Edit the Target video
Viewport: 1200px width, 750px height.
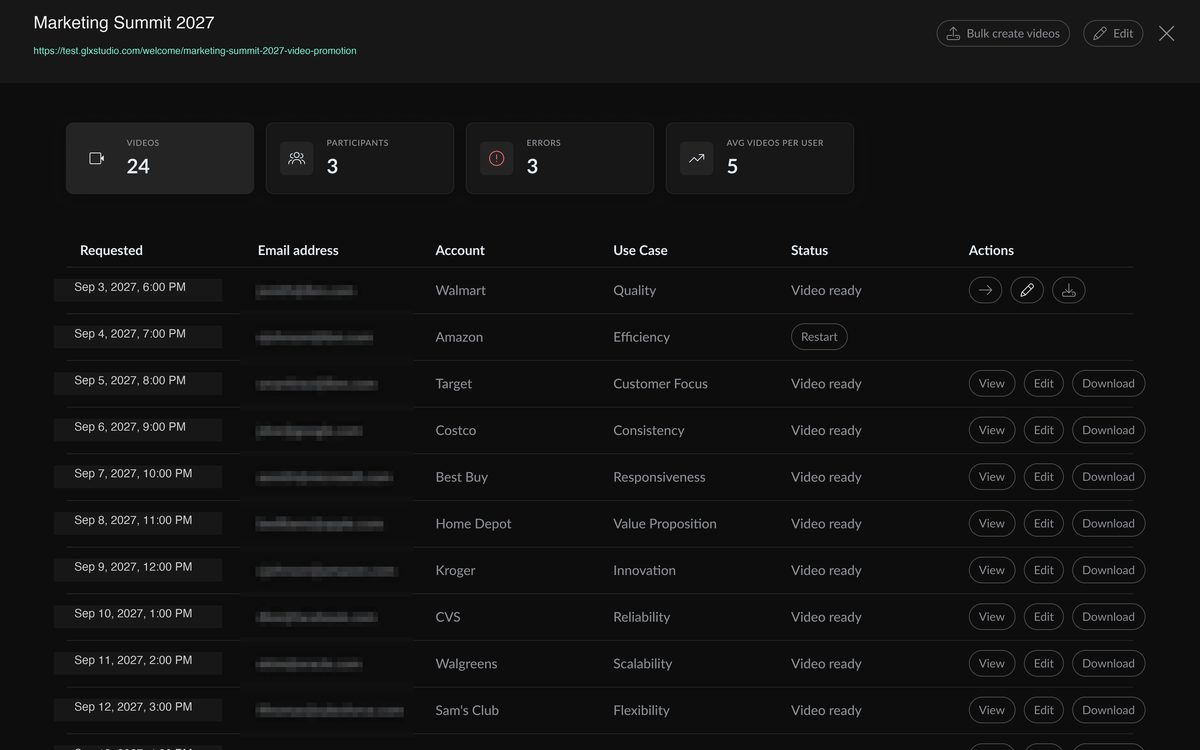[x=1044, y=383]
